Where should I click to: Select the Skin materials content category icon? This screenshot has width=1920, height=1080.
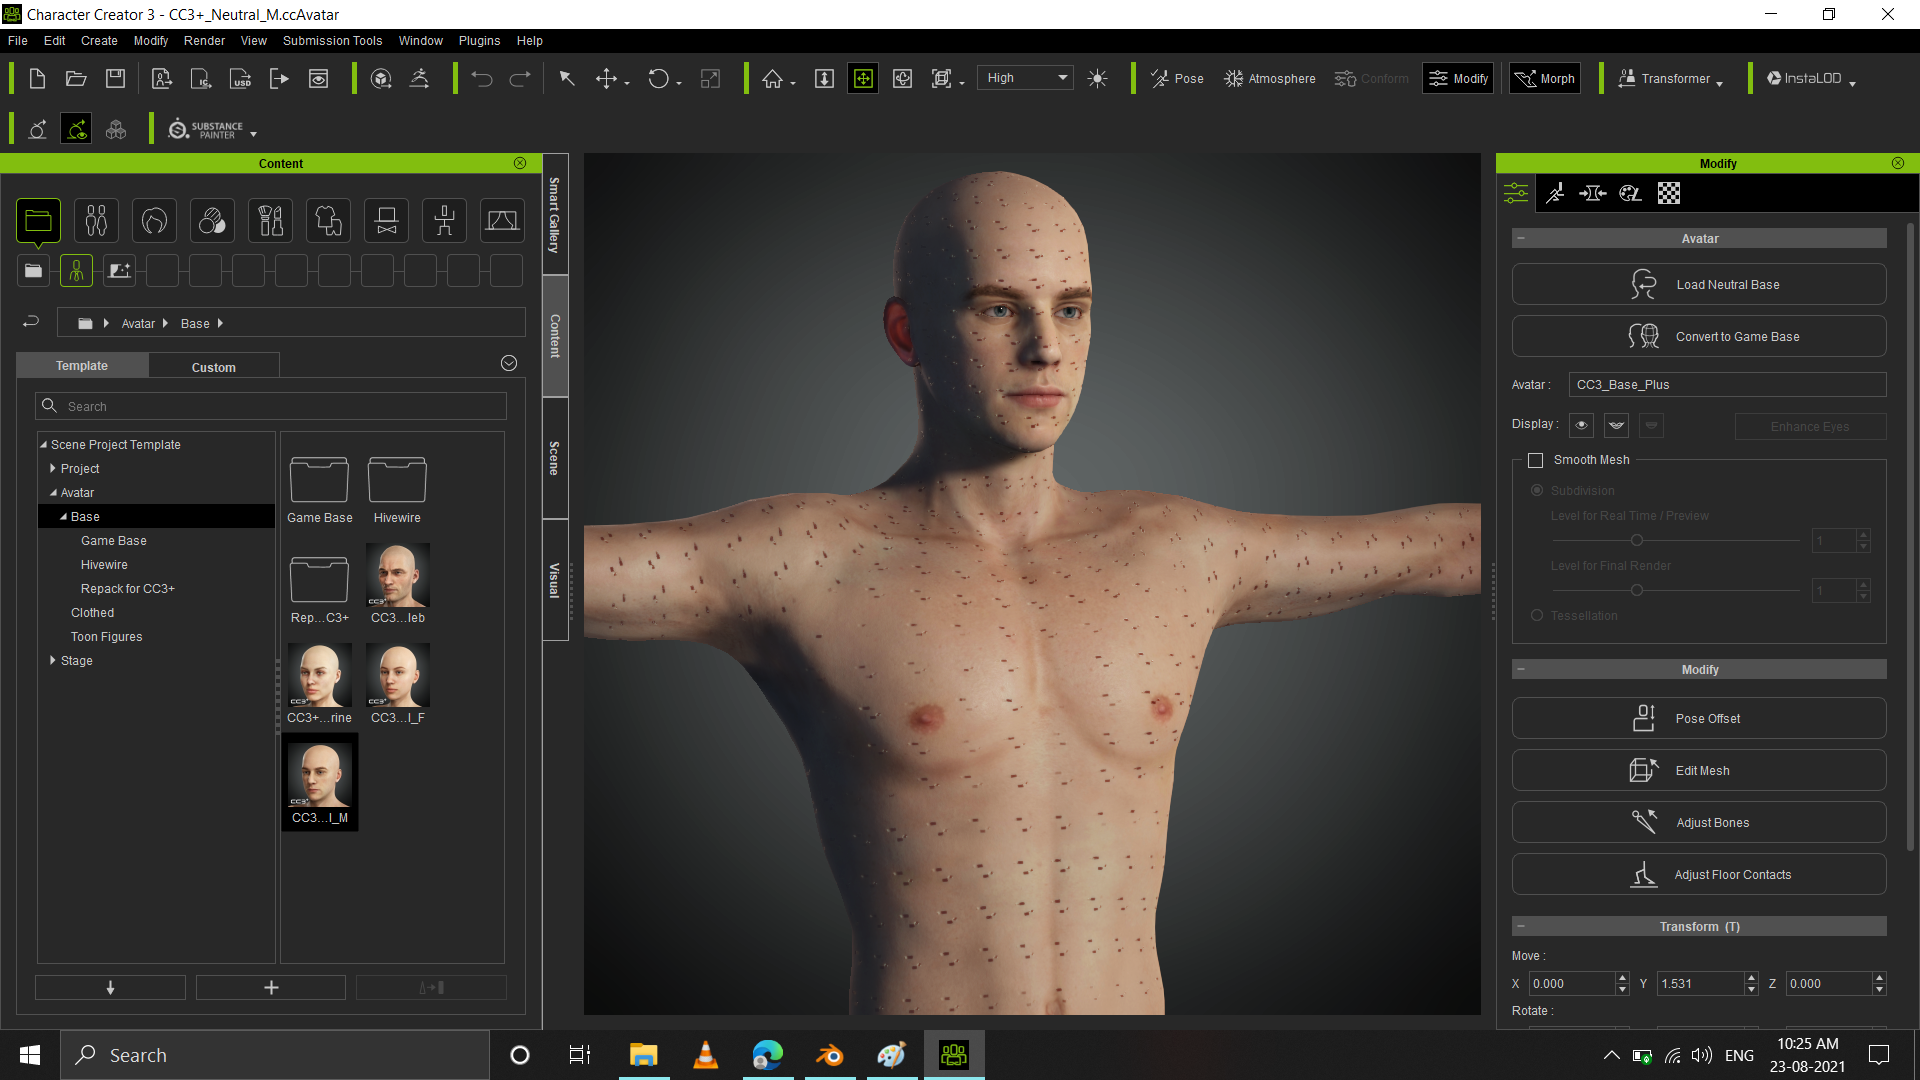click(x=212, y=221)
